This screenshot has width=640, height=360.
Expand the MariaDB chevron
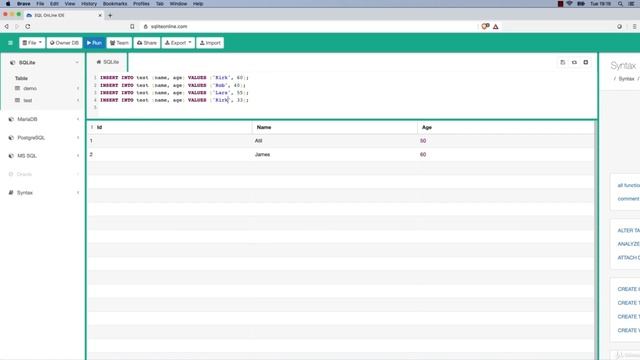click(78, 119)
